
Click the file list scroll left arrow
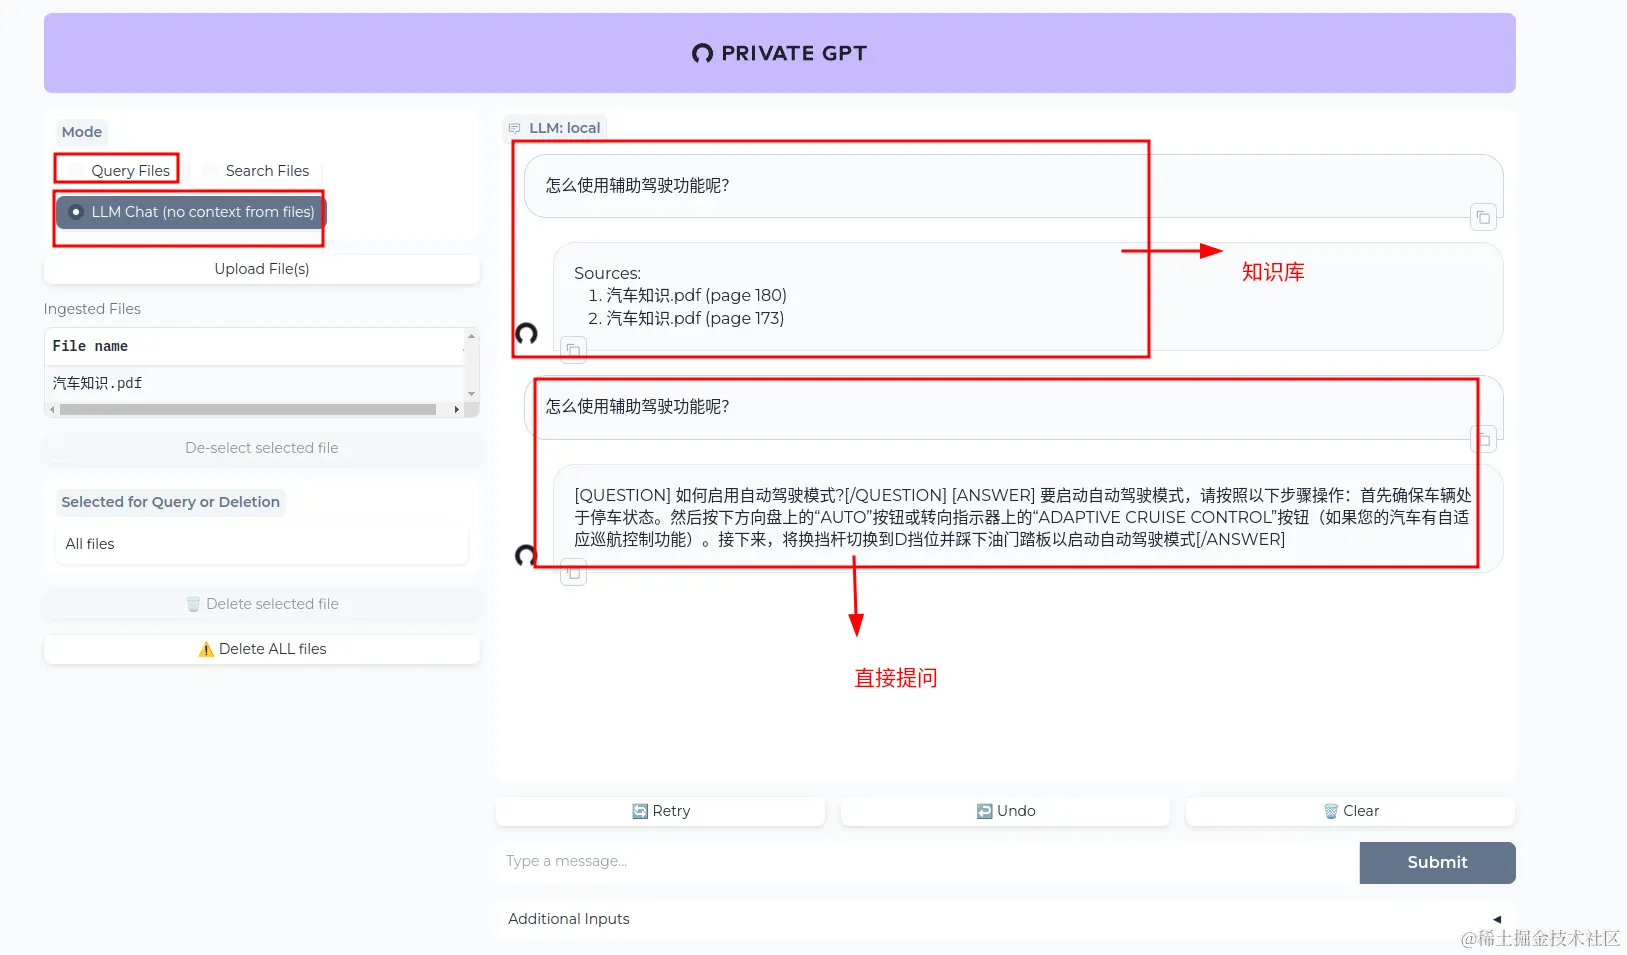coord(52,409)
